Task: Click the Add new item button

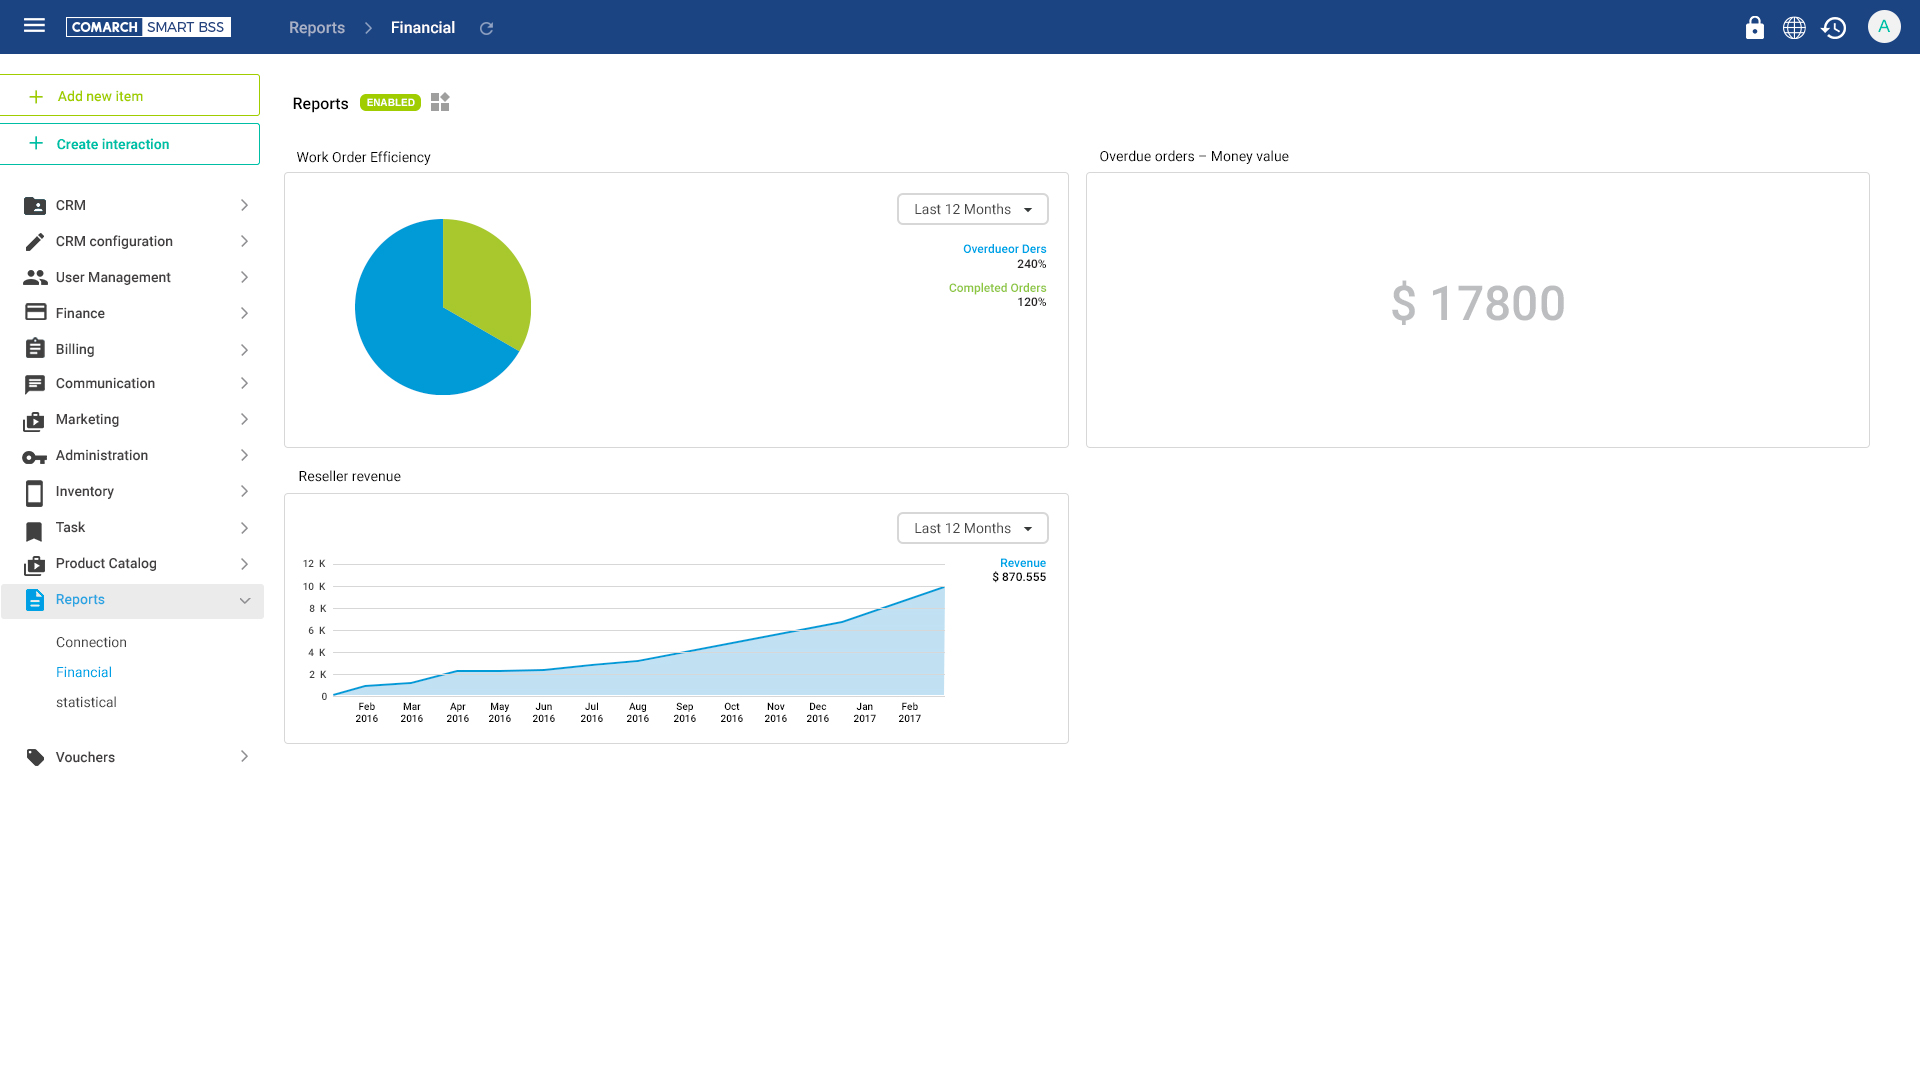Action: coord(130,96)
